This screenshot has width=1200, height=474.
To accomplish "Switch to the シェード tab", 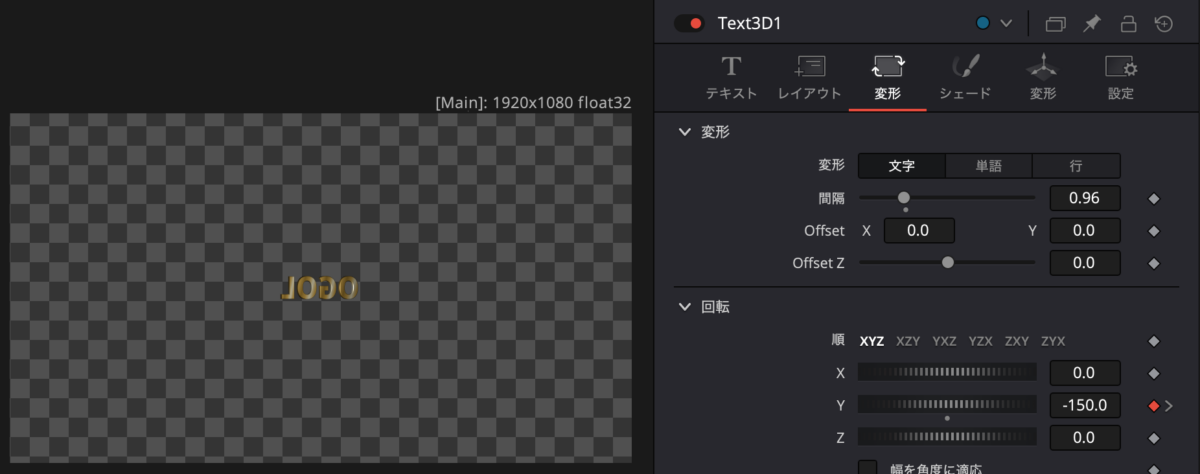I will (x=965, y=78).
